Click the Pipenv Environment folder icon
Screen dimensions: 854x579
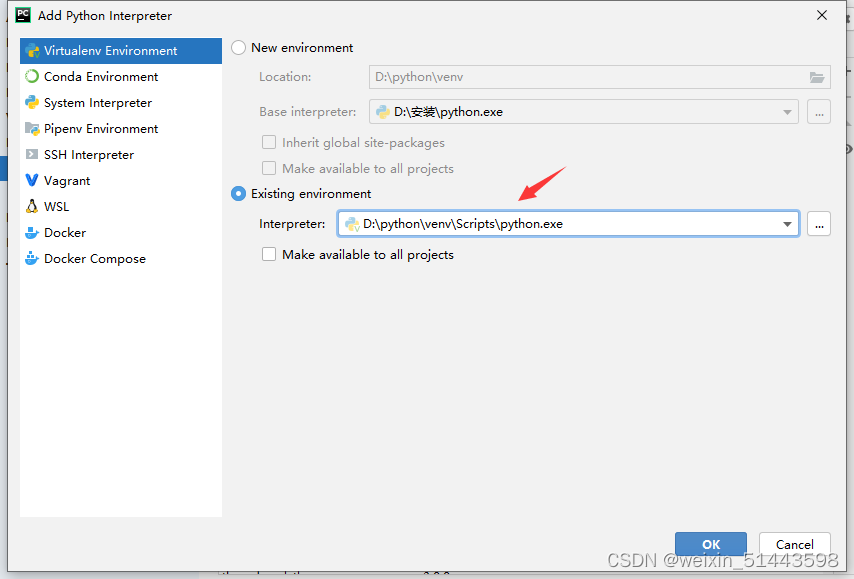(32, 129)
